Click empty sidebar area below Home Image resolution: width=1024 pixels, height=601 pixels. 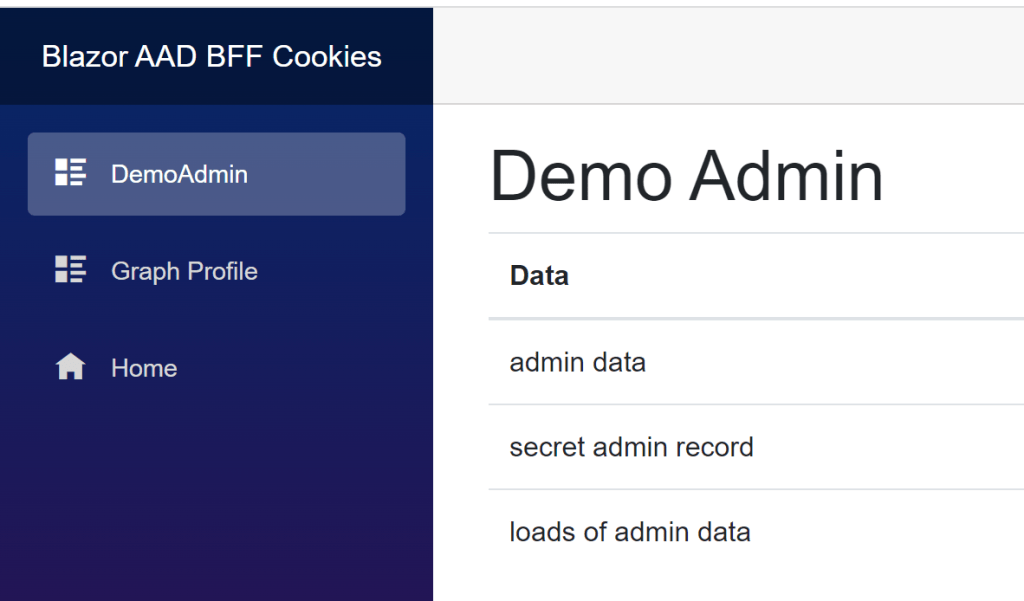[x=216, y=490]
